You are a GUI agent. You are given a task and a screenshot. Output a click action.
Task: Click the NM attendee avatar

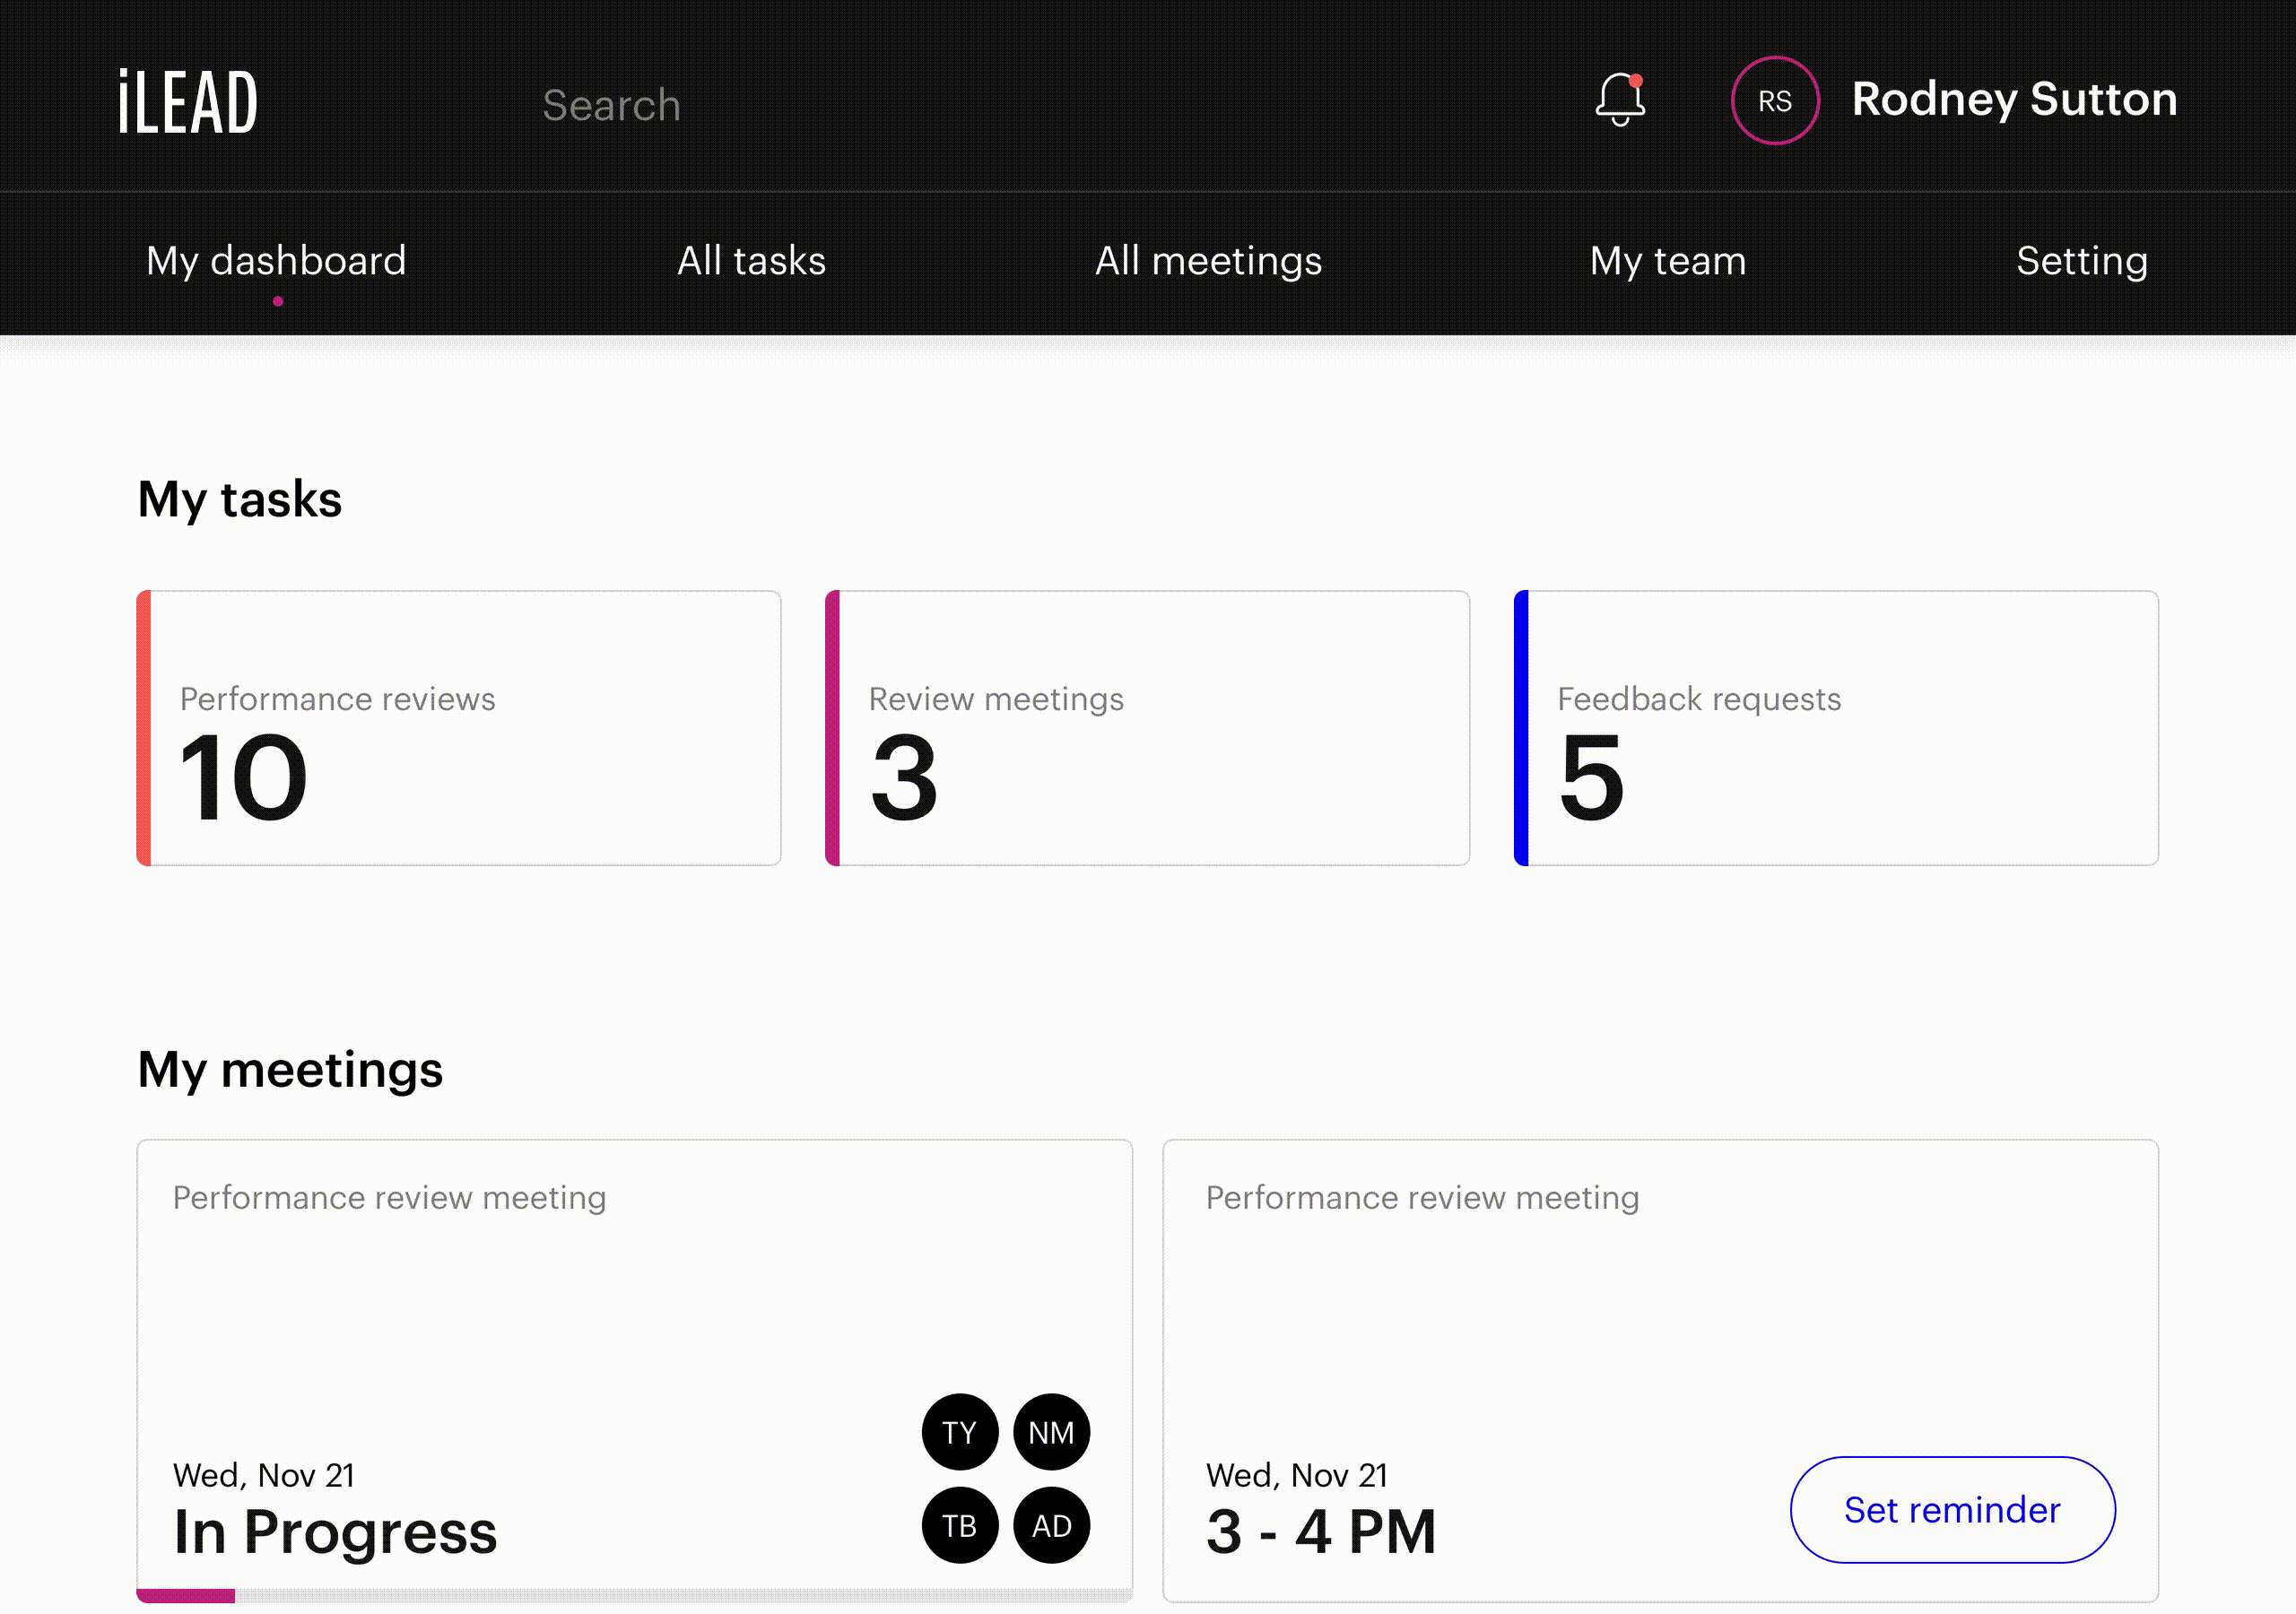(1051, 1432)
